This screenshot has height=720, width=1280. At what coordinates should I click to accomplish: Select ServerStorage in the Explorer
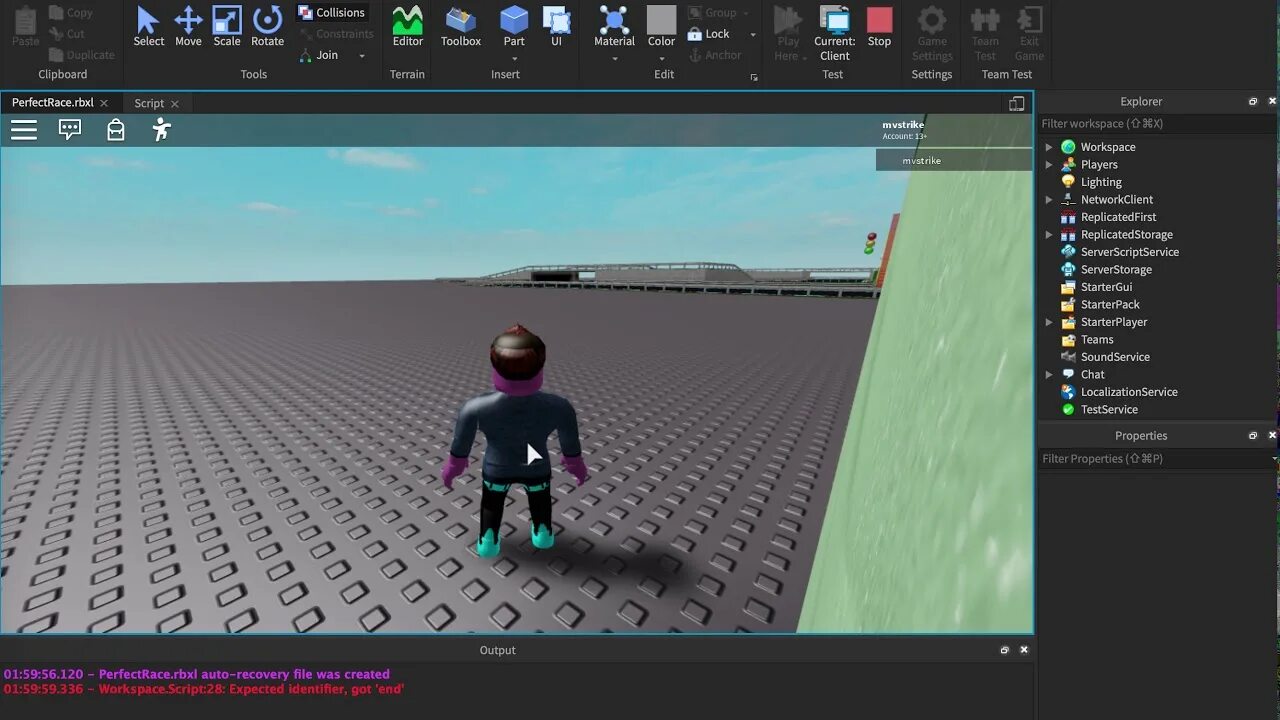point(1115,270)
